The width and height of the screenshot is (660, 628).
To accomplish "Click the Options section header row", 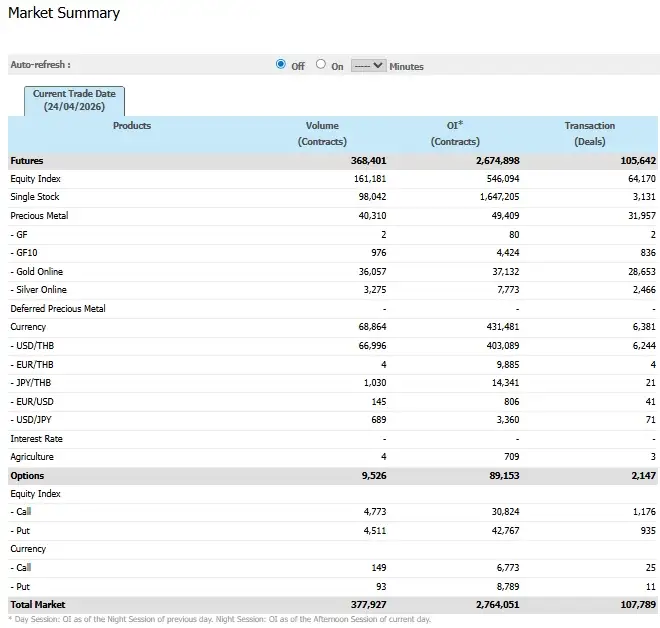I will point(28,476).
